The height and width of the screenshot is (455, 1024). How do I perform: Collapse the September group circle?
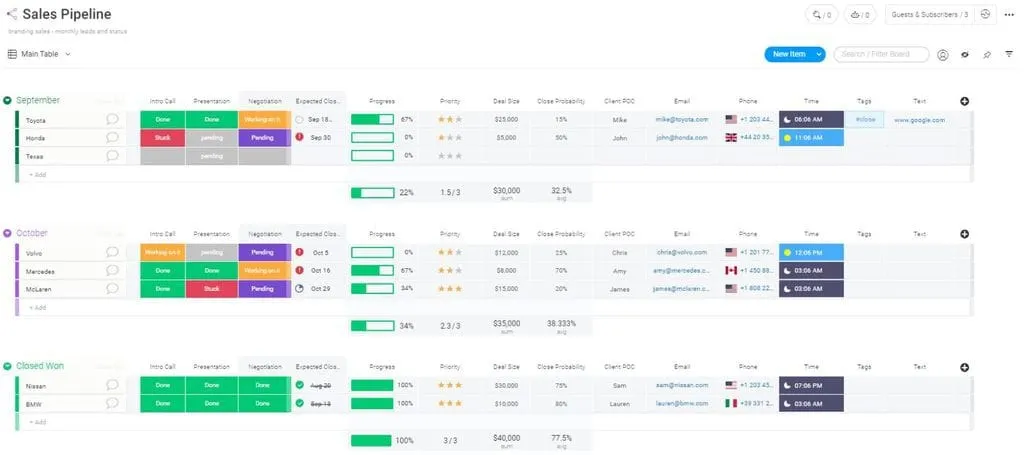8,101
